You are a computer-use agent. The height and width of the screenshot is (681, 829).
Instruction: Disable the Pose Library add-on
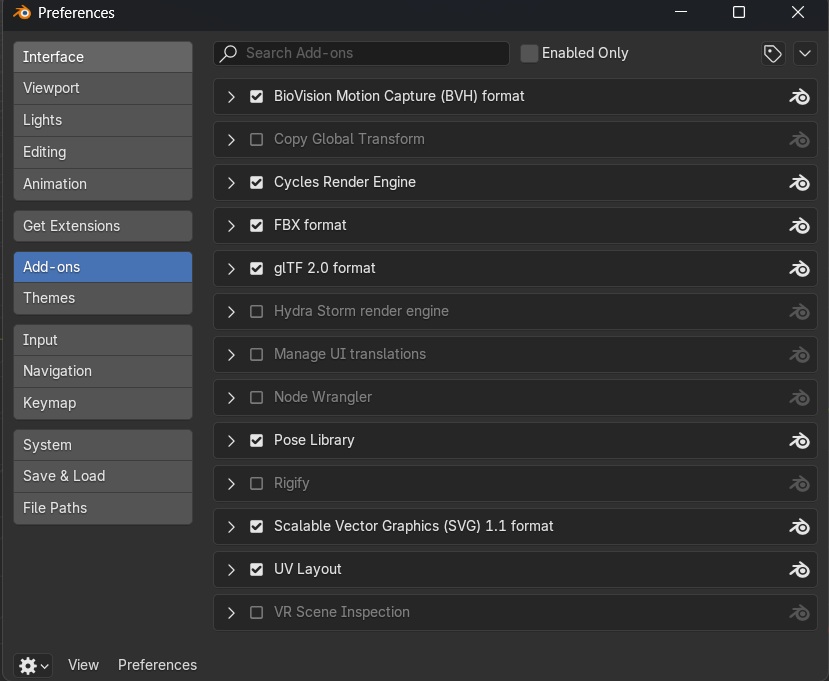256,440
